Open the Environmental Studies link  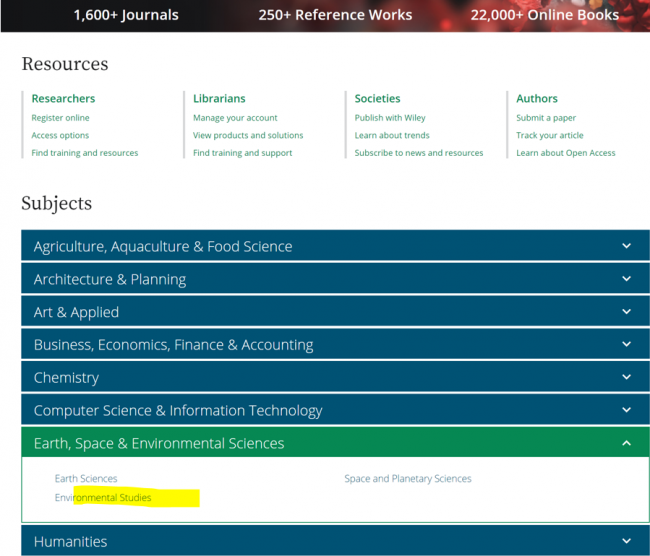coord(103,498)
